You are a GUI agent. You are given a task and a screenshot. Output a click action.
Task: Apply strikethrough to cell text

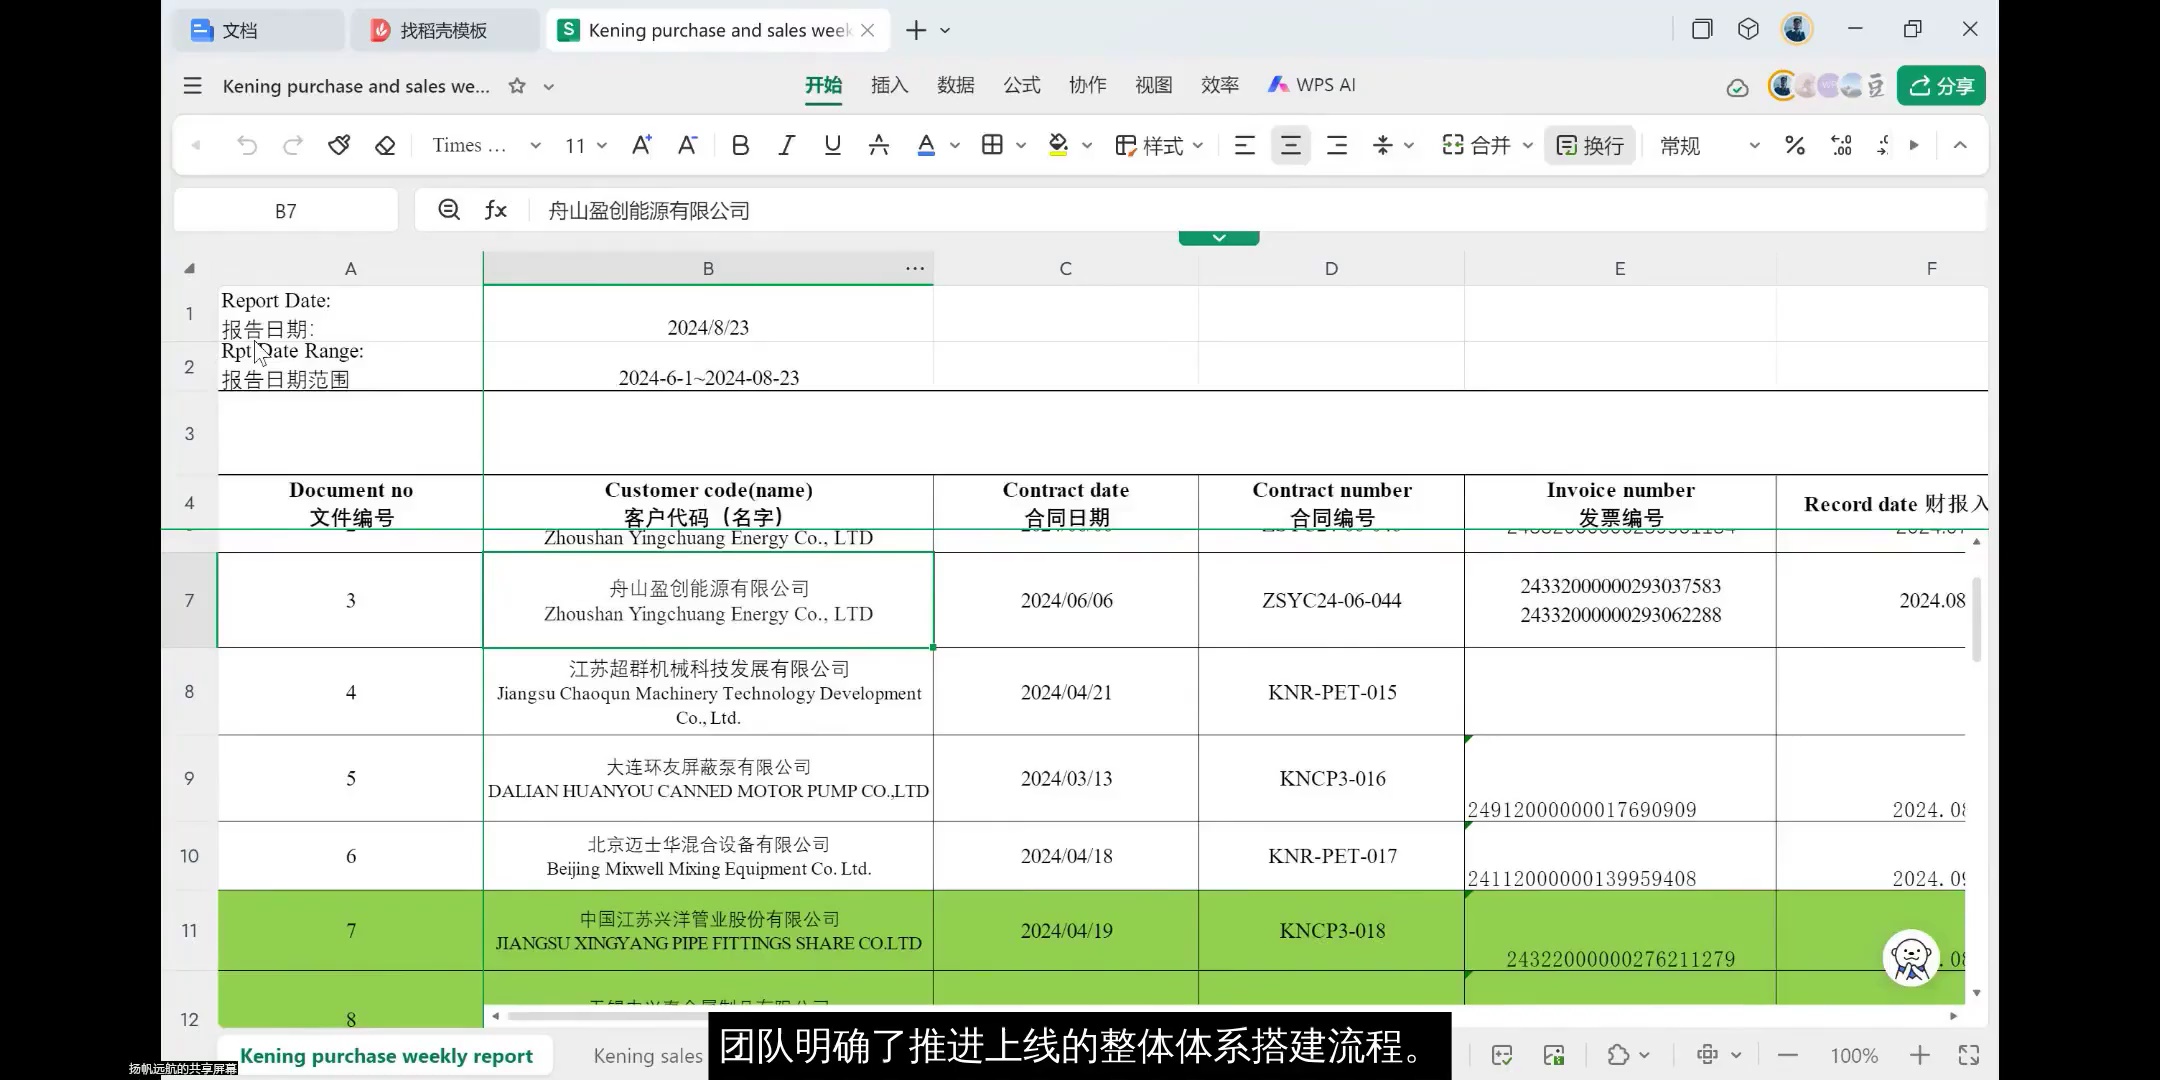click(x=877, y=145)
